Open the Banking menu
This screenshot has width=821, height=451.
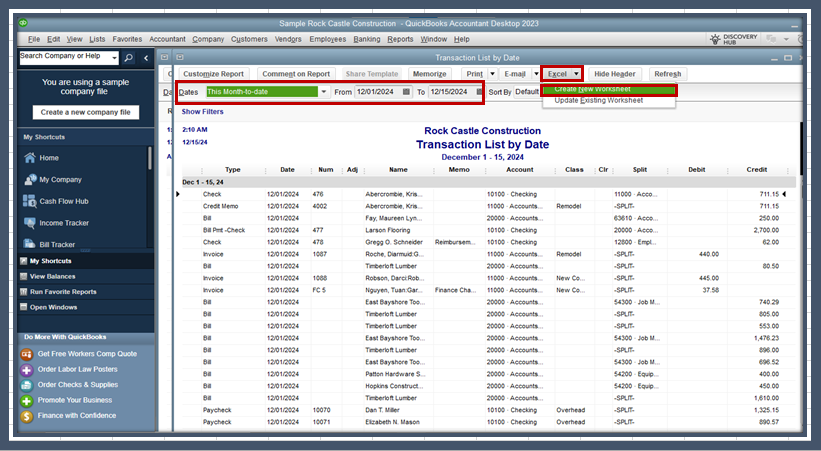coord(367,39)
